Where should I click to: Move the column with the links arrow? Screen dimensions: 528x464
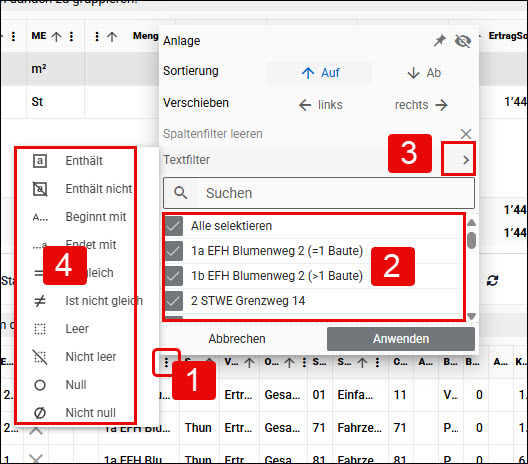coord(320,105)
